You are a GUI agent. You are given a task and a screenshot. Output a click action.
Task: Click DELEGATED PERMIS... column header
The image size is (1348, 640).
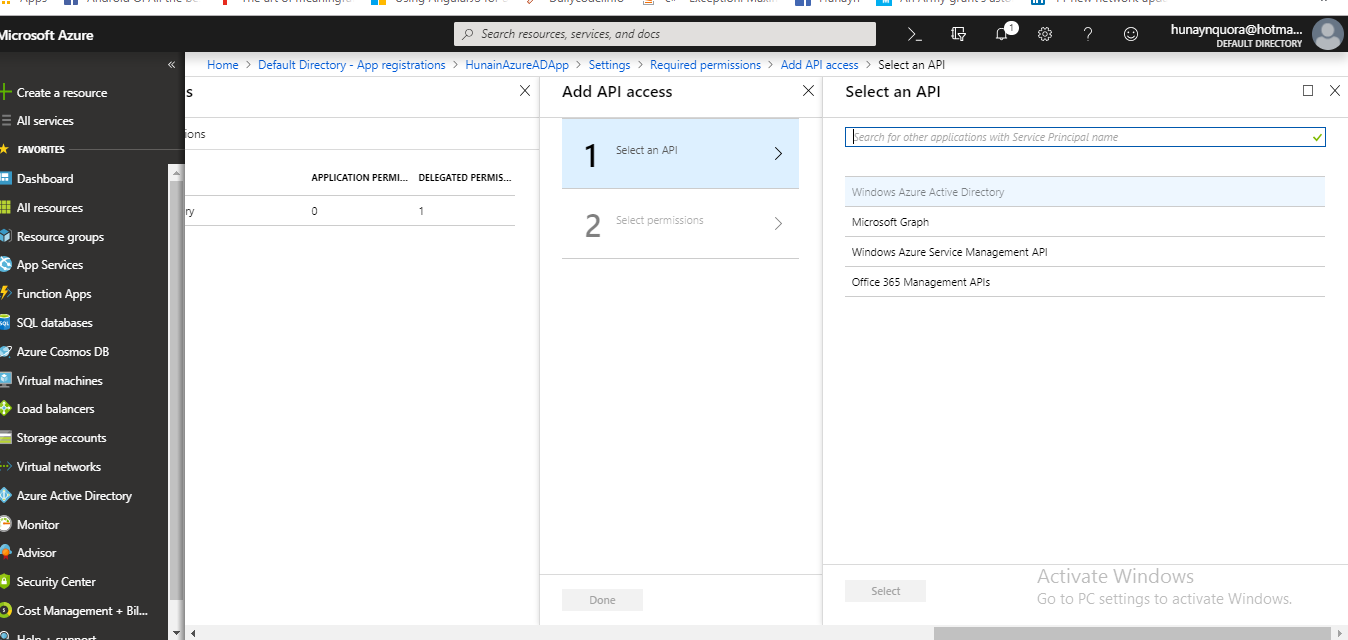pos(465,178)
